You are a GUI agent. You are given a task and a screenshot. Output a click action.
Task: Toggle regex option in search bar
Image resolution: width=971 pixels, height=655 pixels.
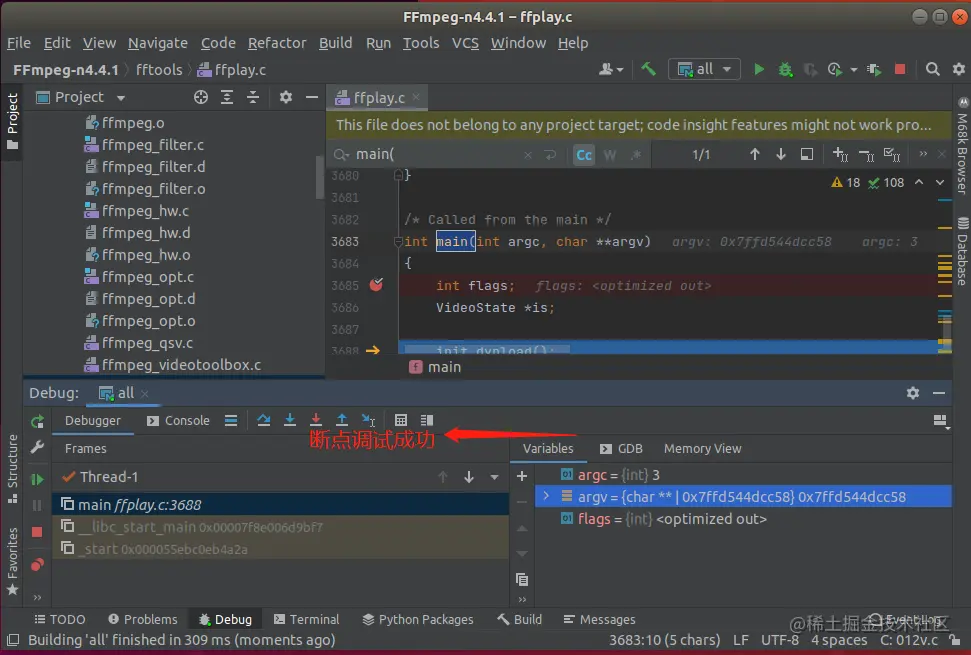(636, 155)
